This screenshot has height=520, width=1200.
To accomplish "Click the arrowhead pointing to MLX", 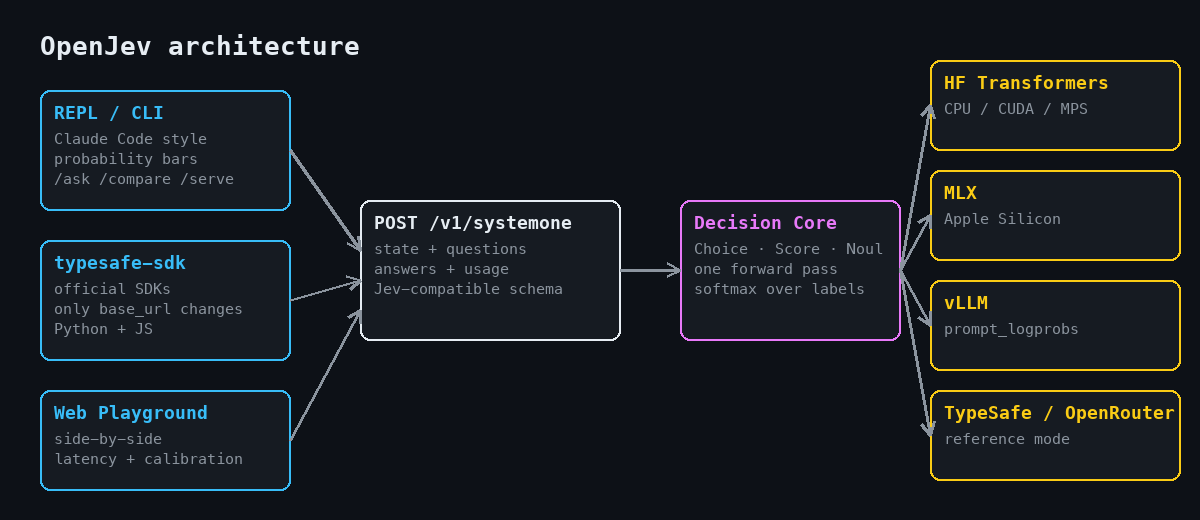I will pyautogui.click(x=926, y=219).
